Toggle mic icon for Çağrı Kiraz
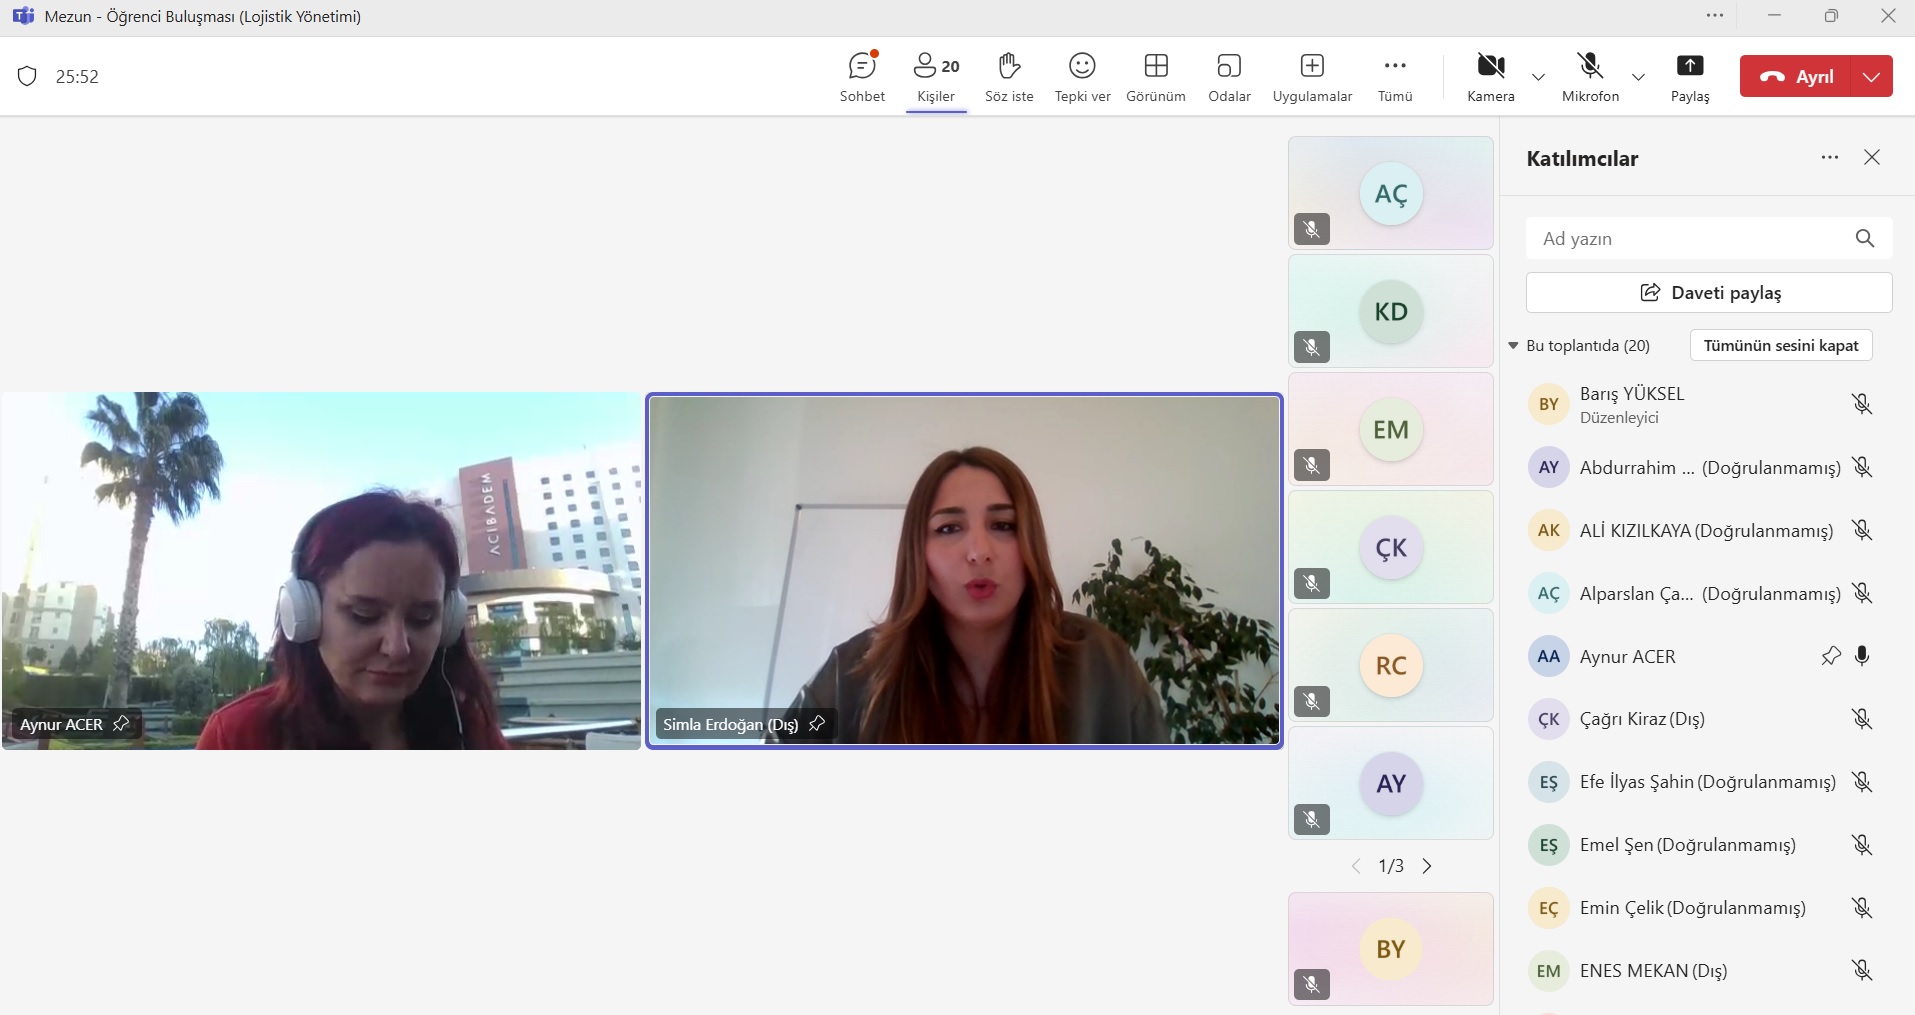Screen dimensions: 1915x1015 [1862, 719]
